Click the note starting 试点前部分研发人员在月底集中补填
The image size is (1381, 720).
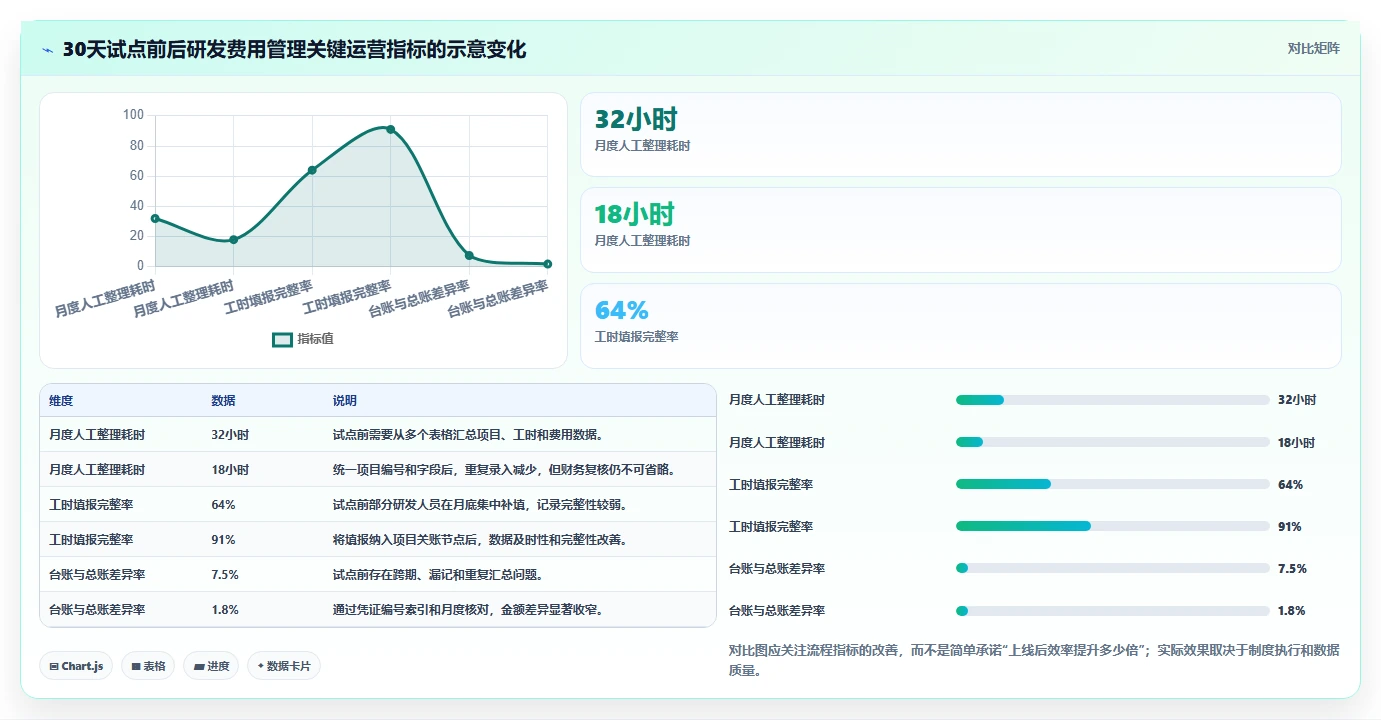tap(480, 505)
